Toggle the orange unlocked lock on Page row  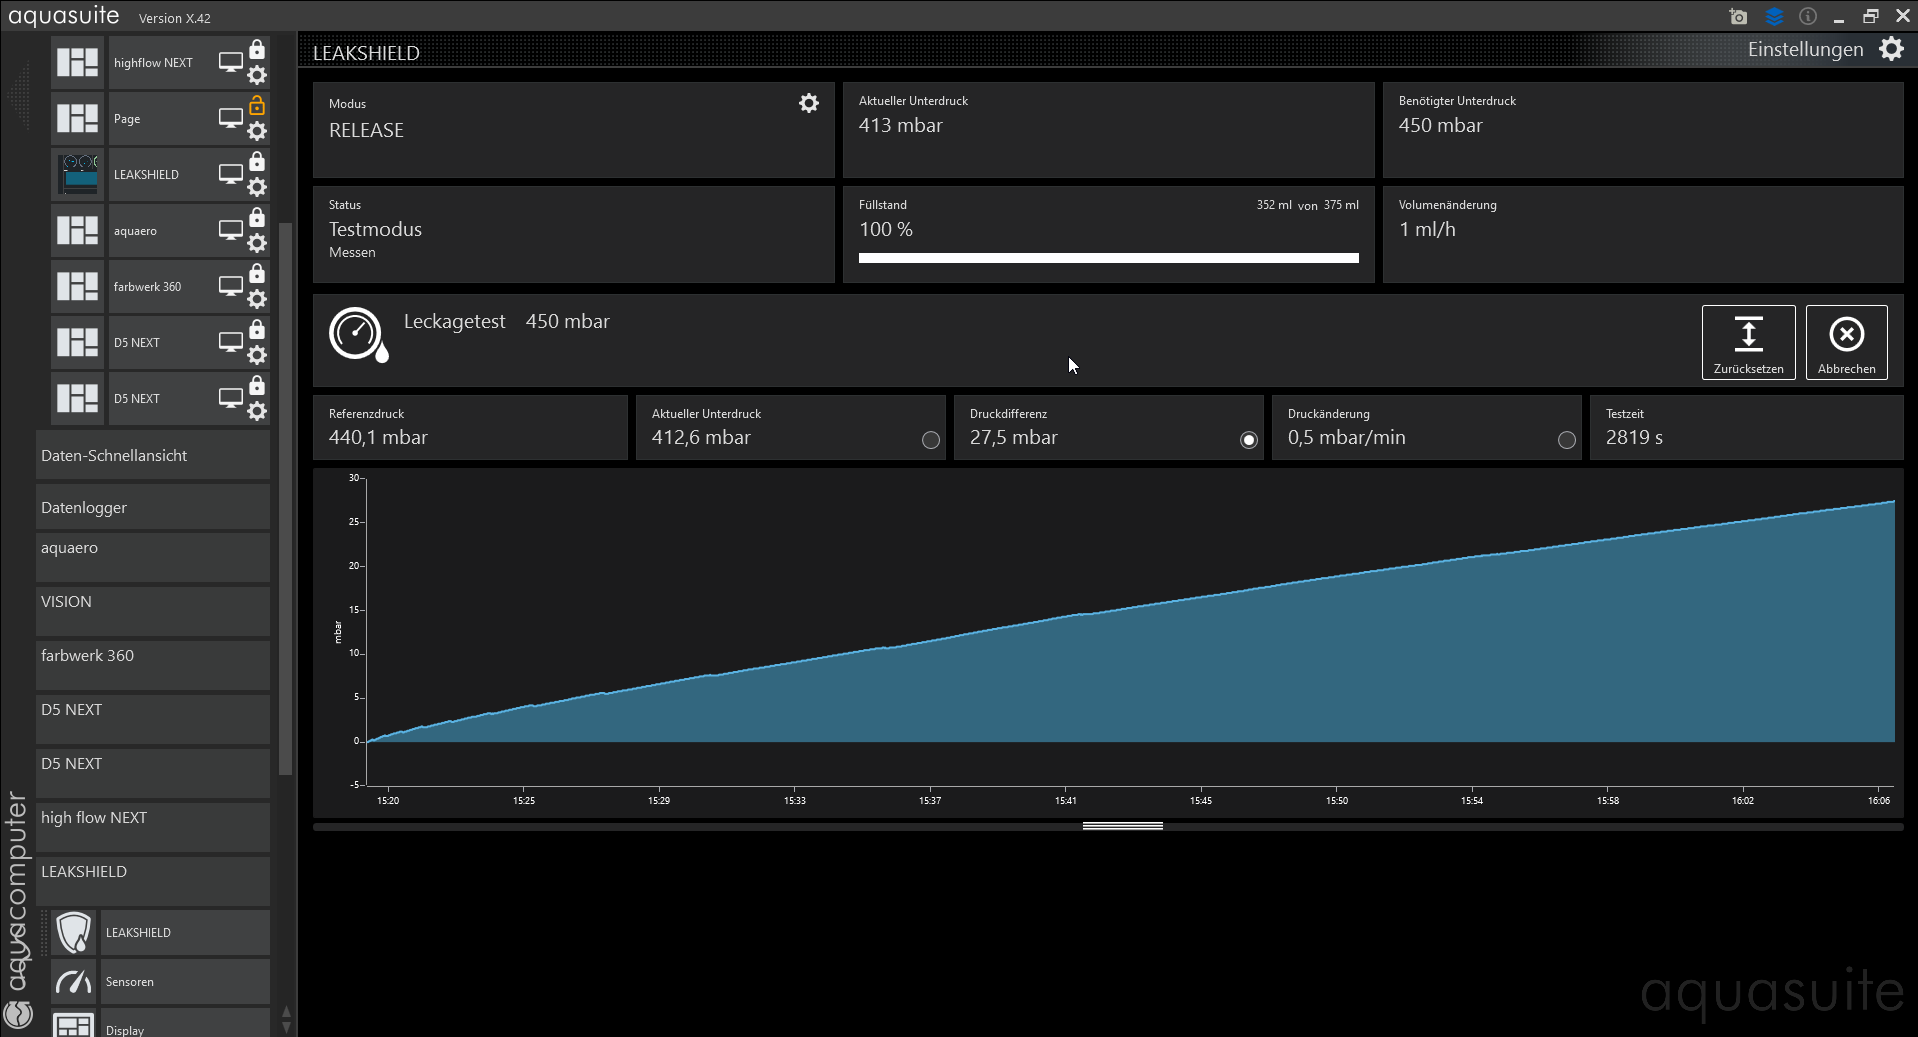click(x=257, y=105)
